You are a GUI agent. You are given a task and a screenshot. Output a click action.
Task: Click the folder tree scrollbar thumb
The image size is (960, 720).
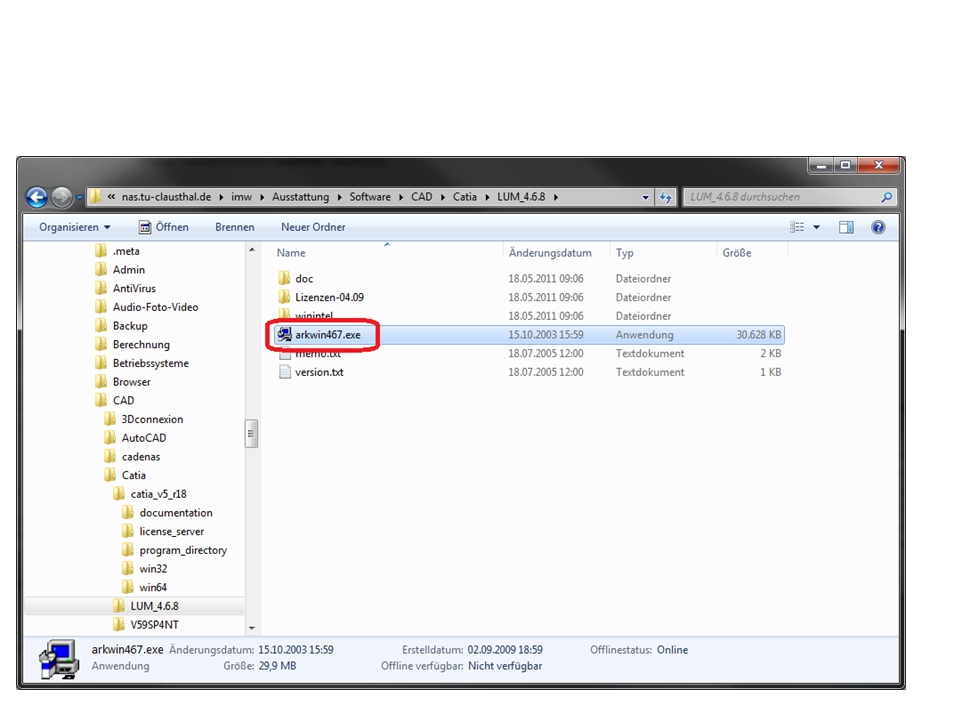(x=252, y=433)
